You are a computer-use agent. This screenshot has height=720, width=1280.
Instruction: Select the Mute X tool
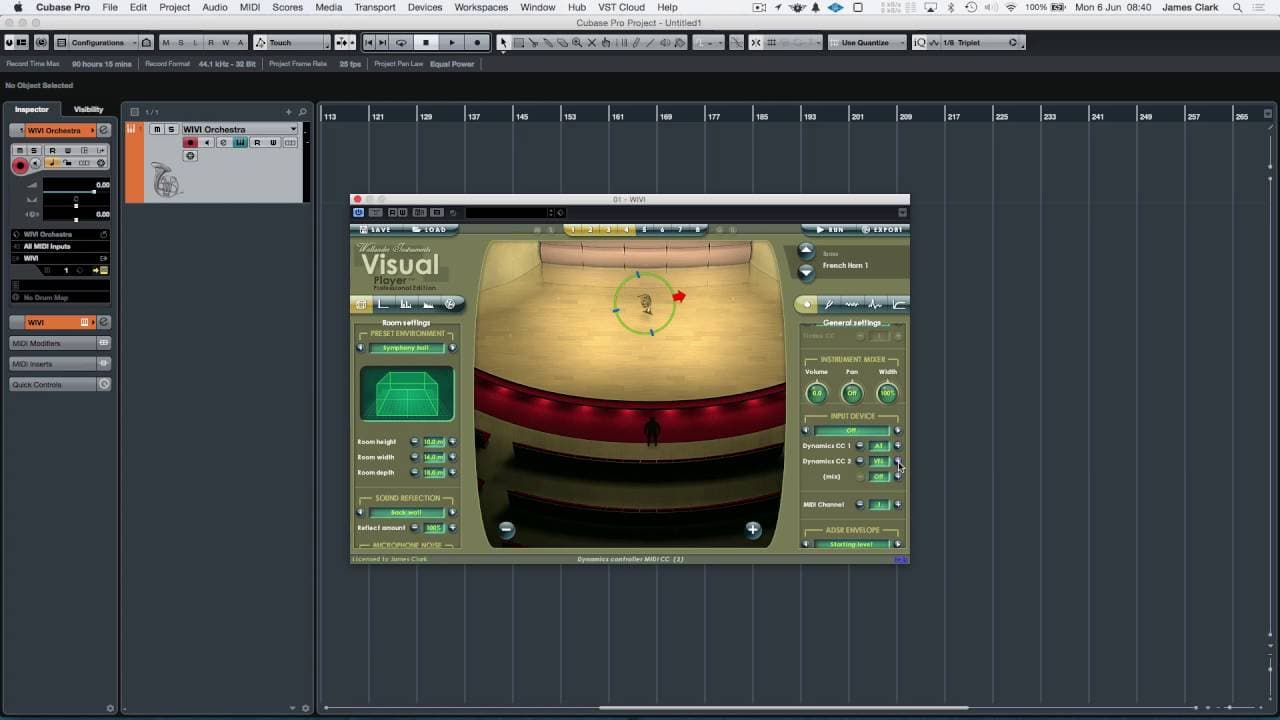[x=592, y=43]
